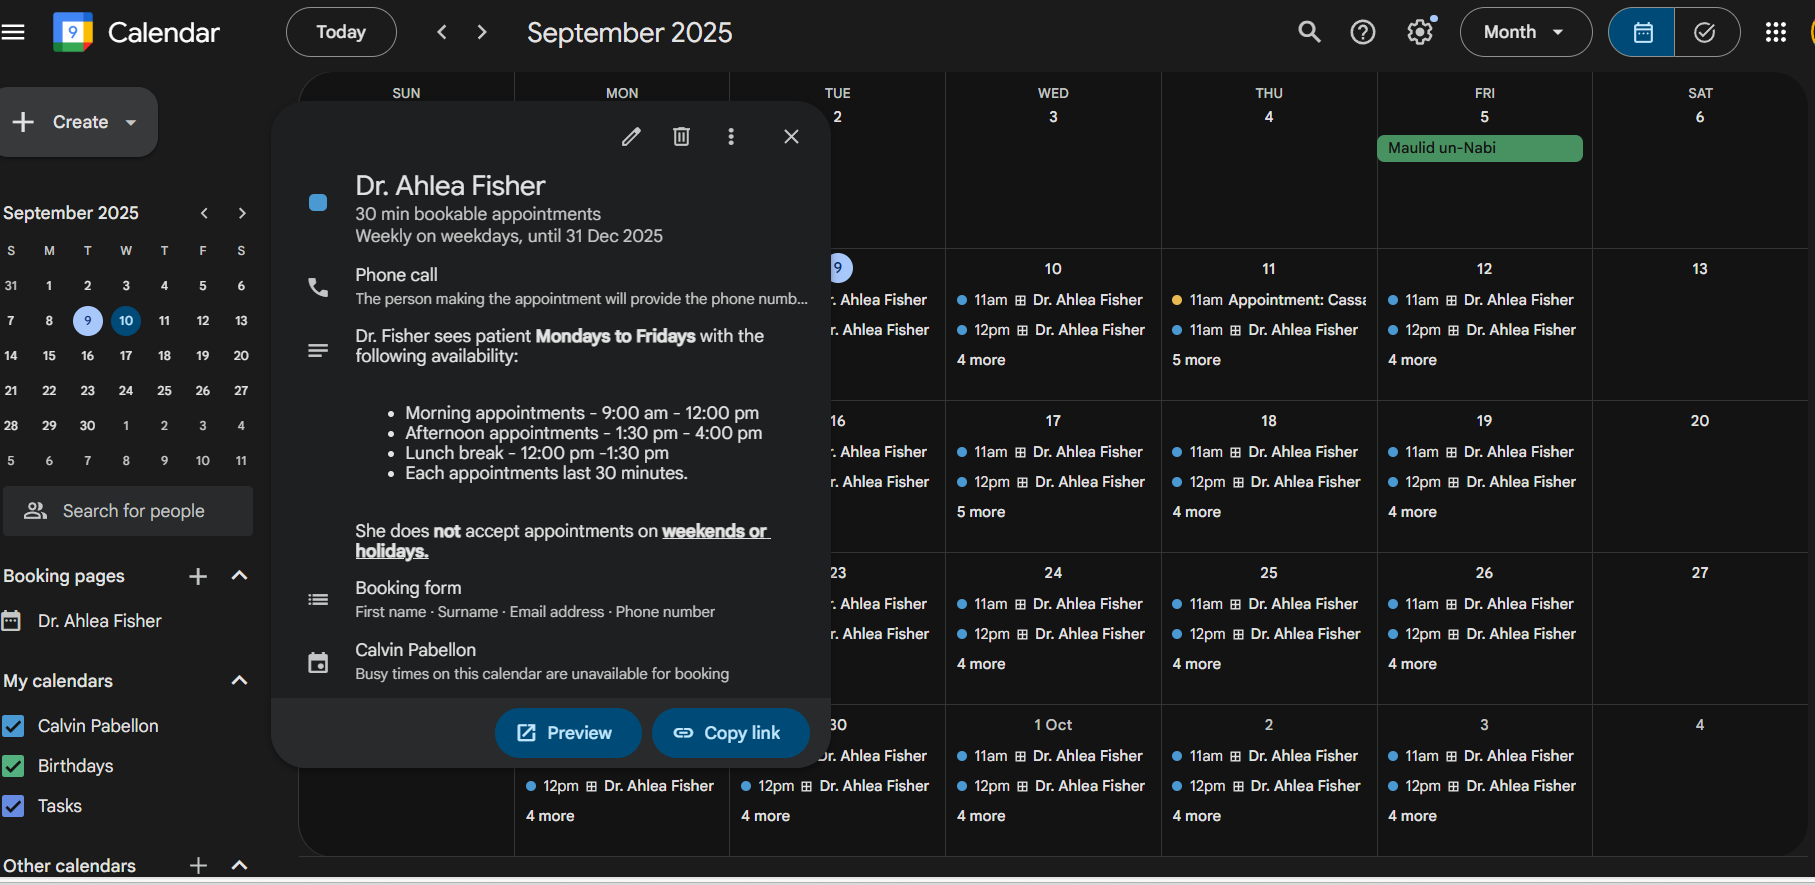Collapse the My calendars section

click(x=239, y=681)
